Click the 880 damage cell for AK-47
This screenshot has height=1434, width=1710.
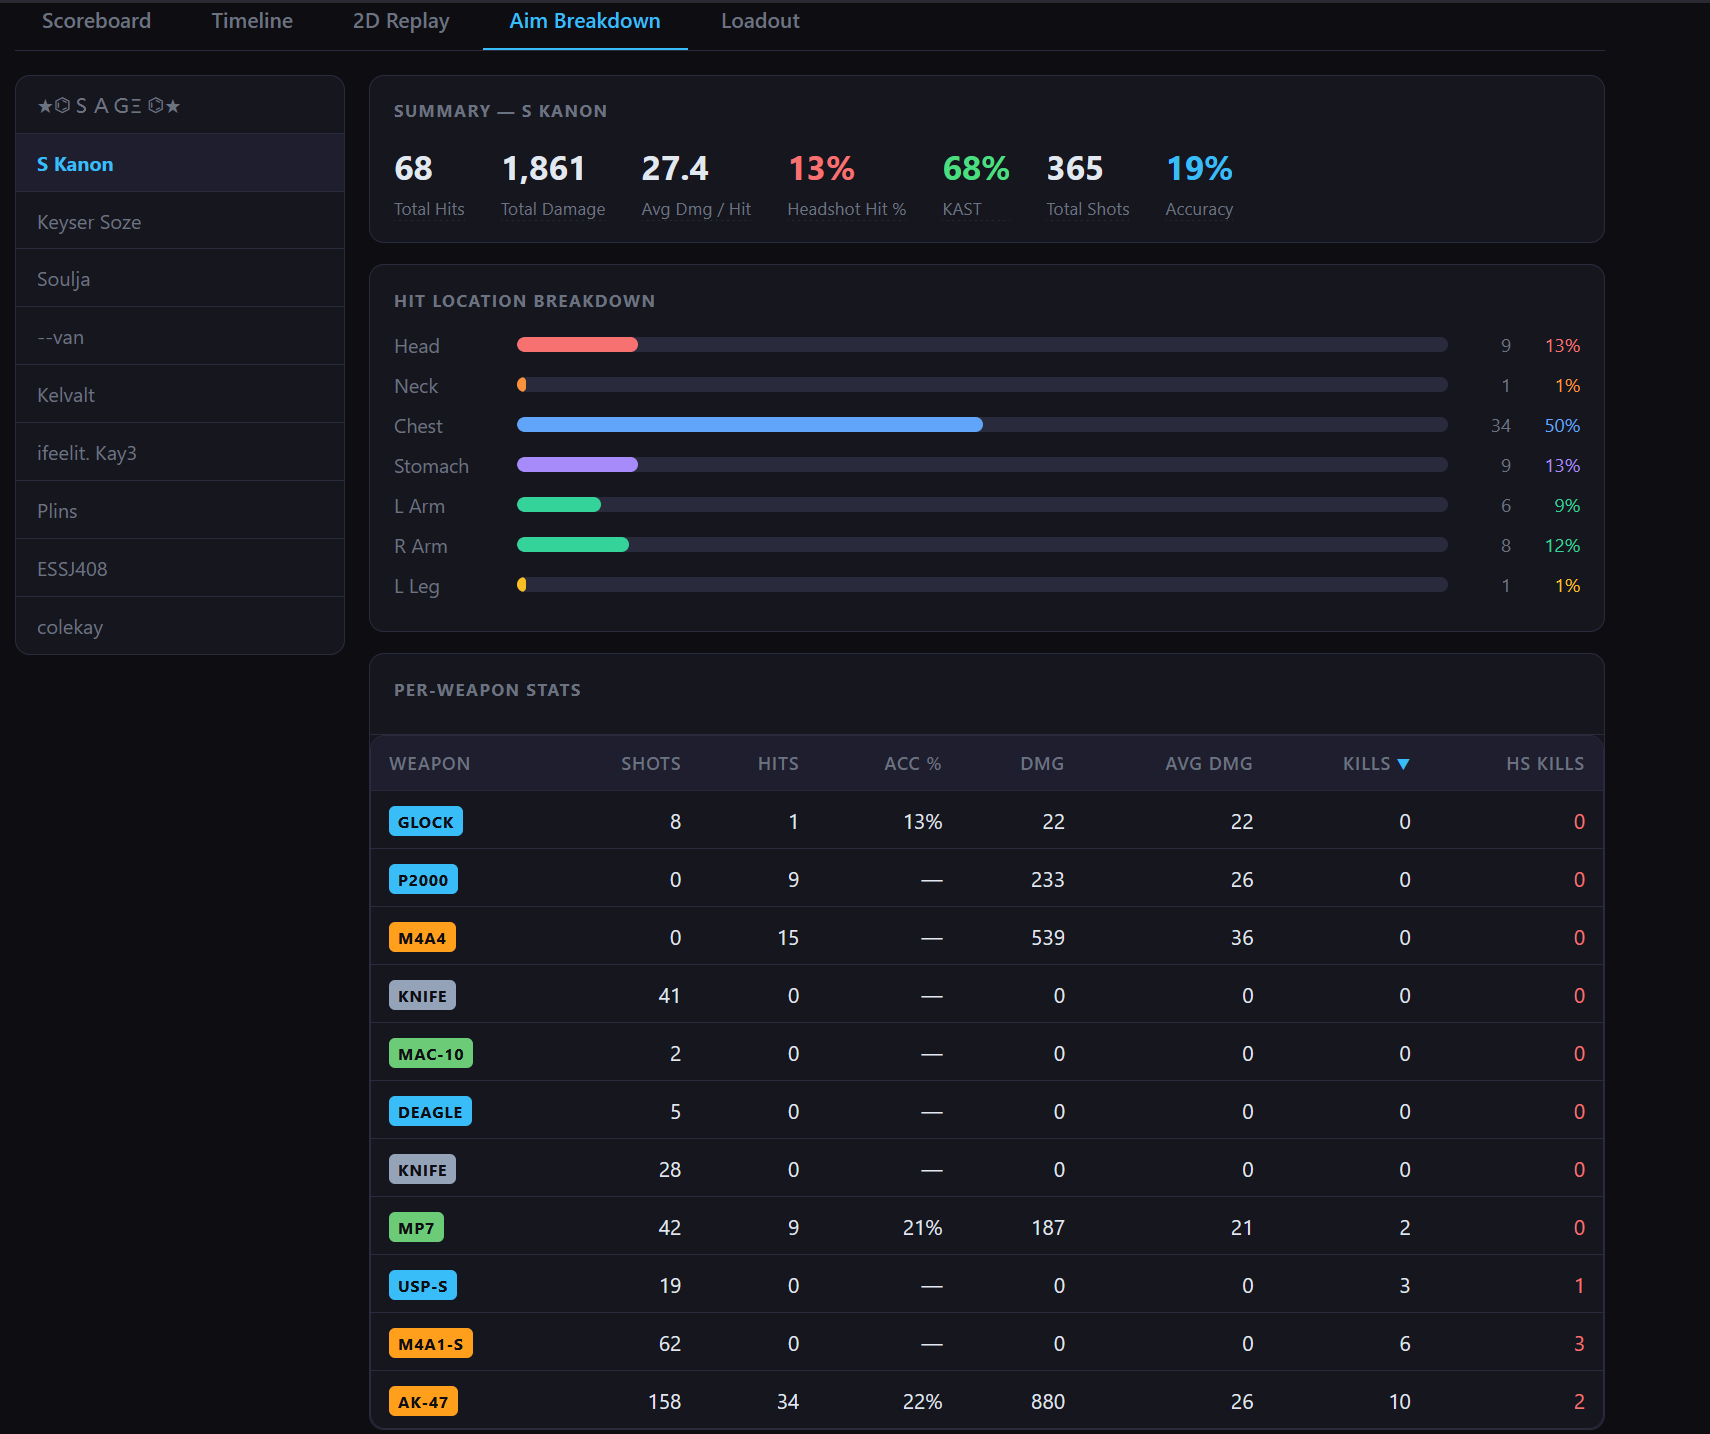point(1048,1402)
